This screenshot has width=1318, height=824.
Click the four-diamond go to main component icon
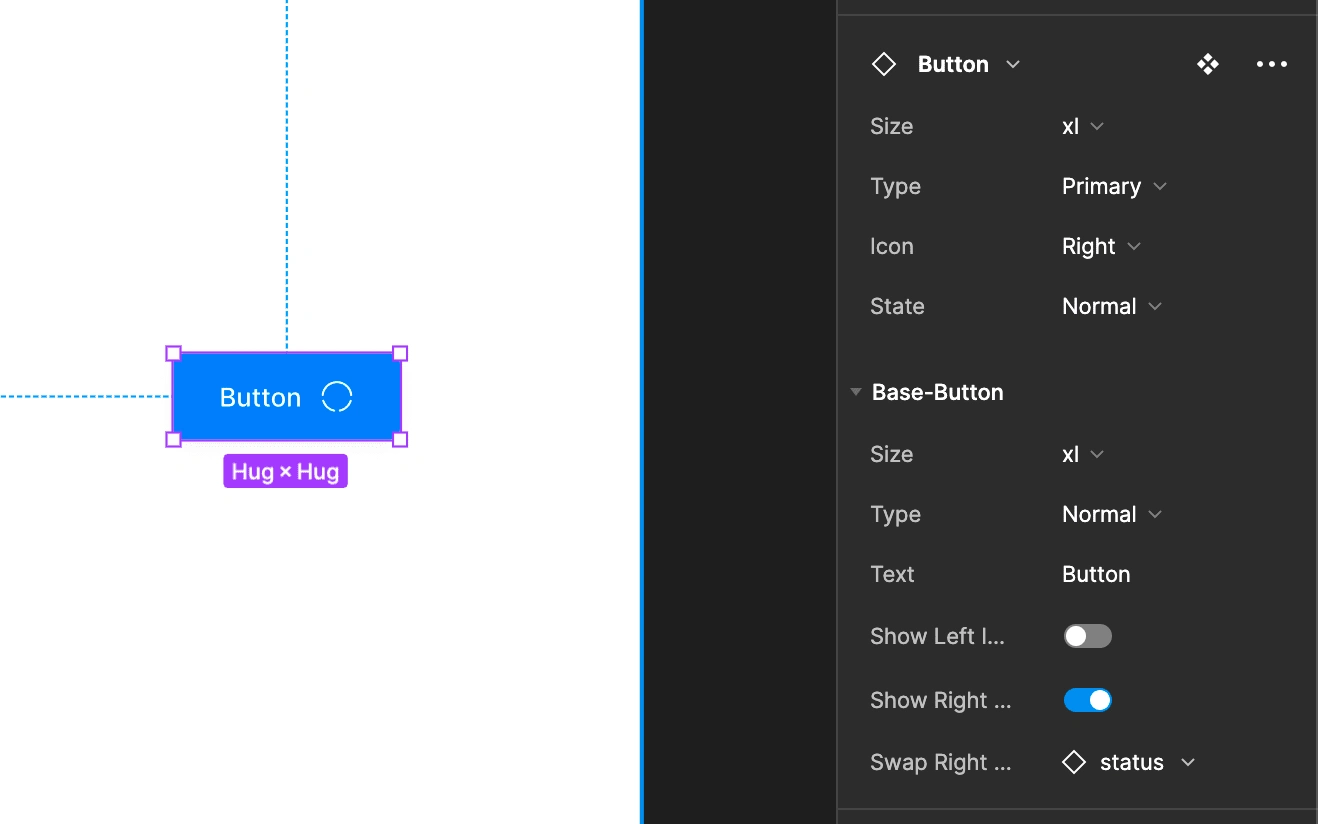click(x=1208, y=64)
